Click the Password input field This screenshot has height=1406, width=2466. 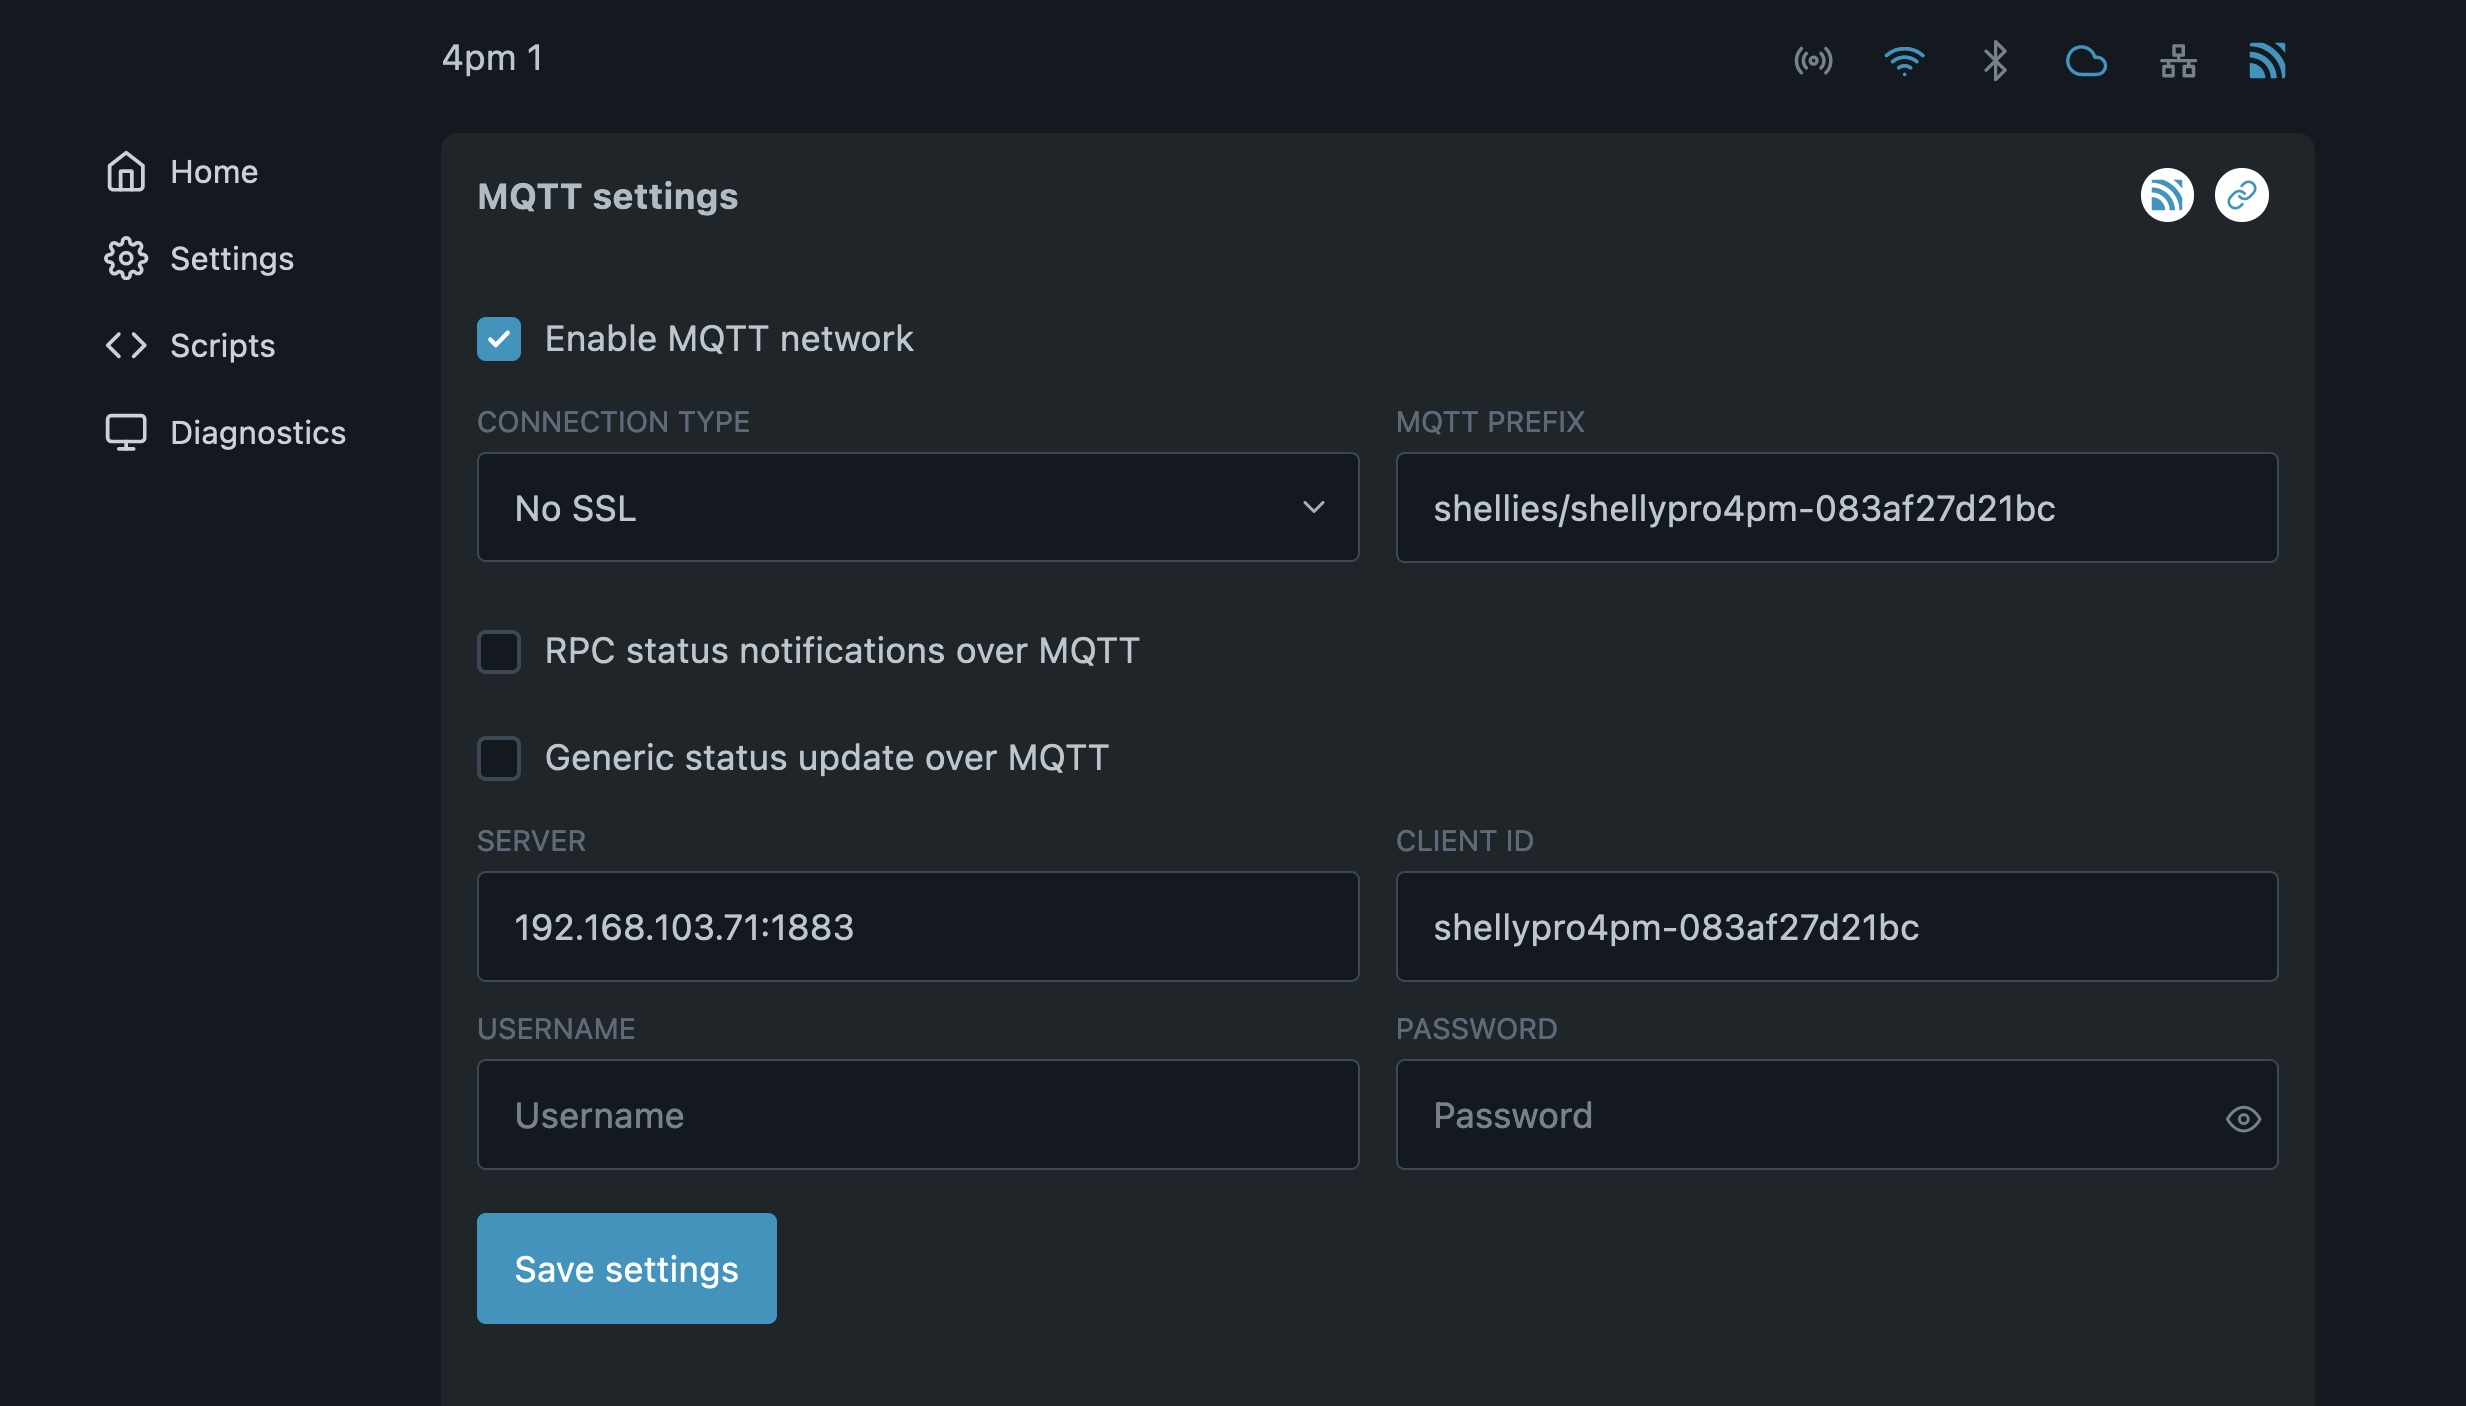pos(1837,1114)
